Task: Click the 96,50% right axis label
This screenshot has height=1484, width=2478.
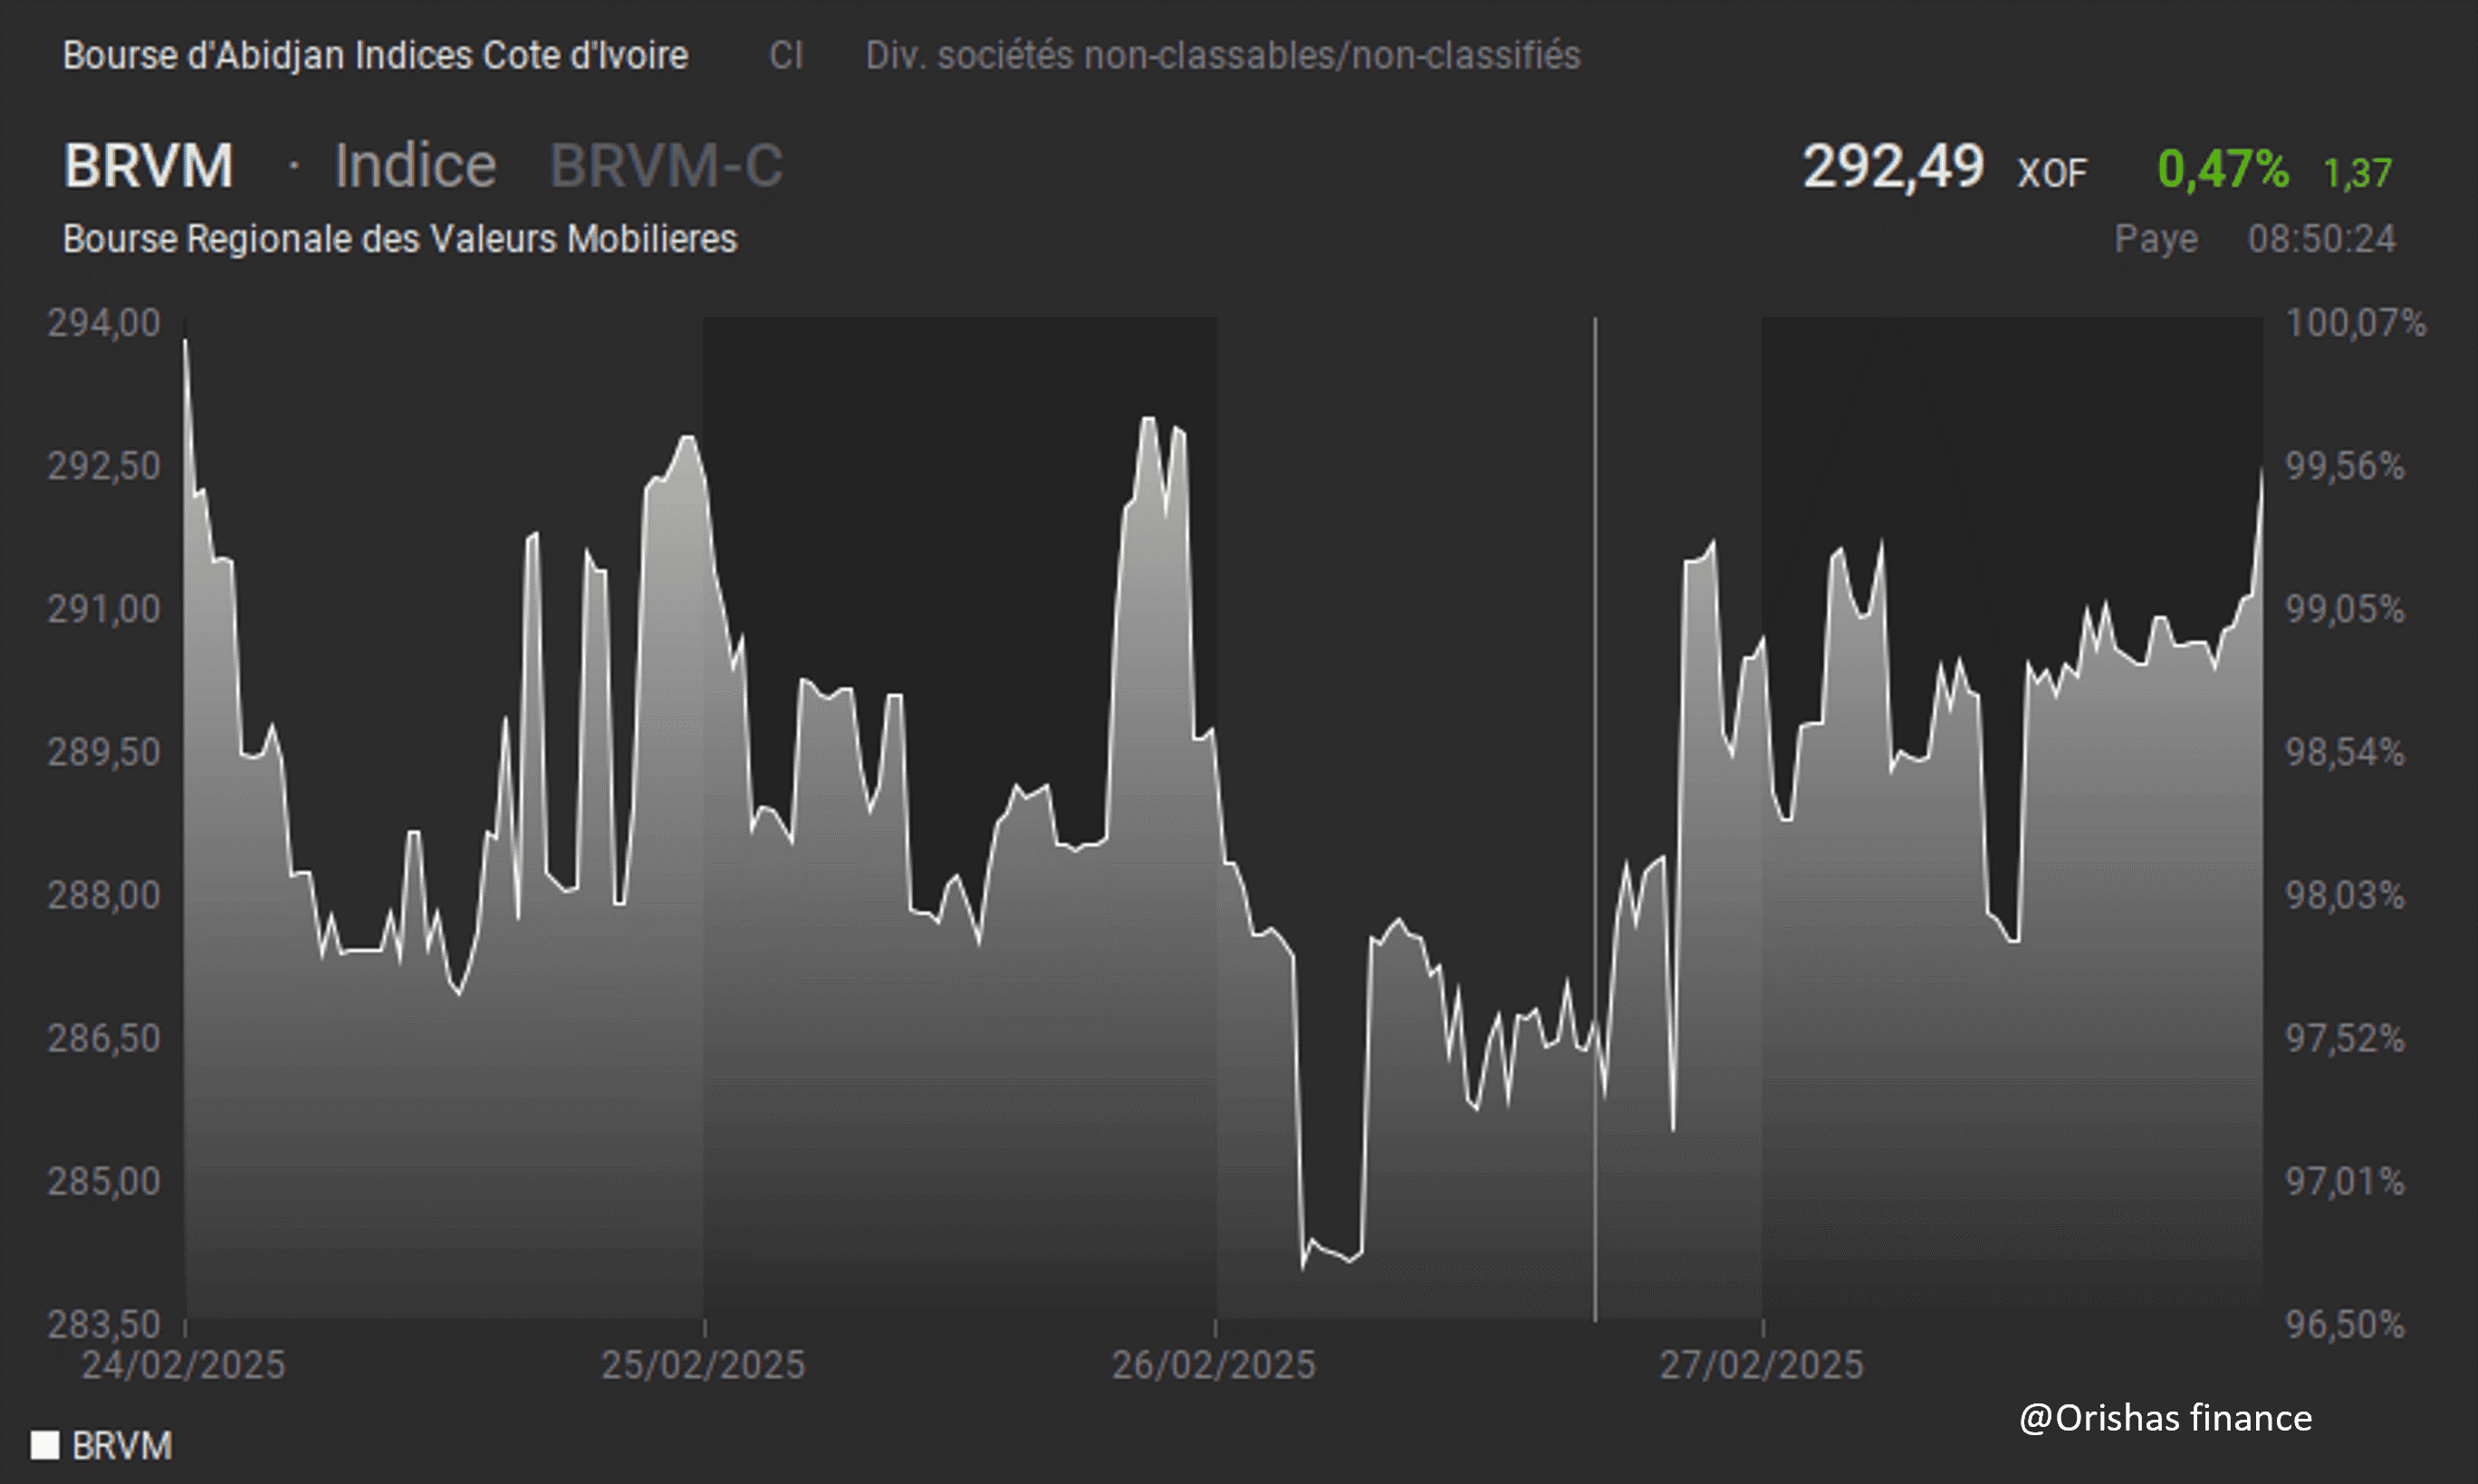Action: (x=2345, y=1324)
